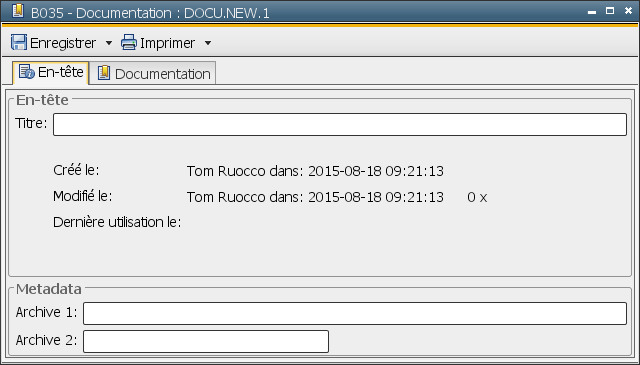The width and height of the screenshot is (640, 365).
Task: Open the Imprimer dropdown arrow
Action: click(208, 43)
